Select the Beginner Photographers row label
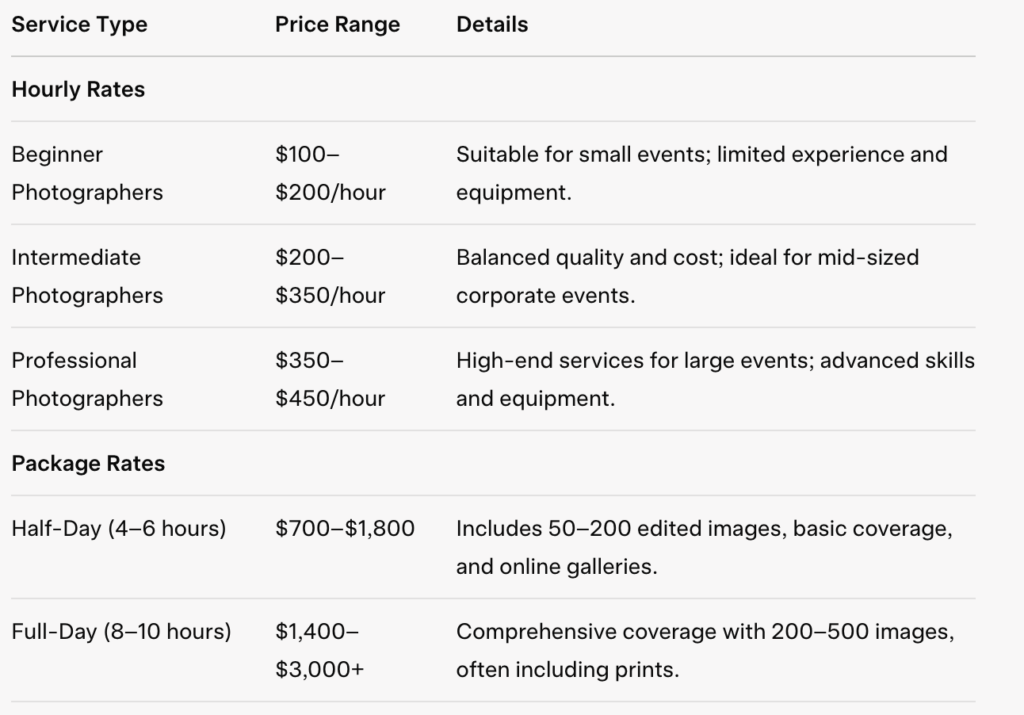 pyautogui.click(x=86, y=174)
